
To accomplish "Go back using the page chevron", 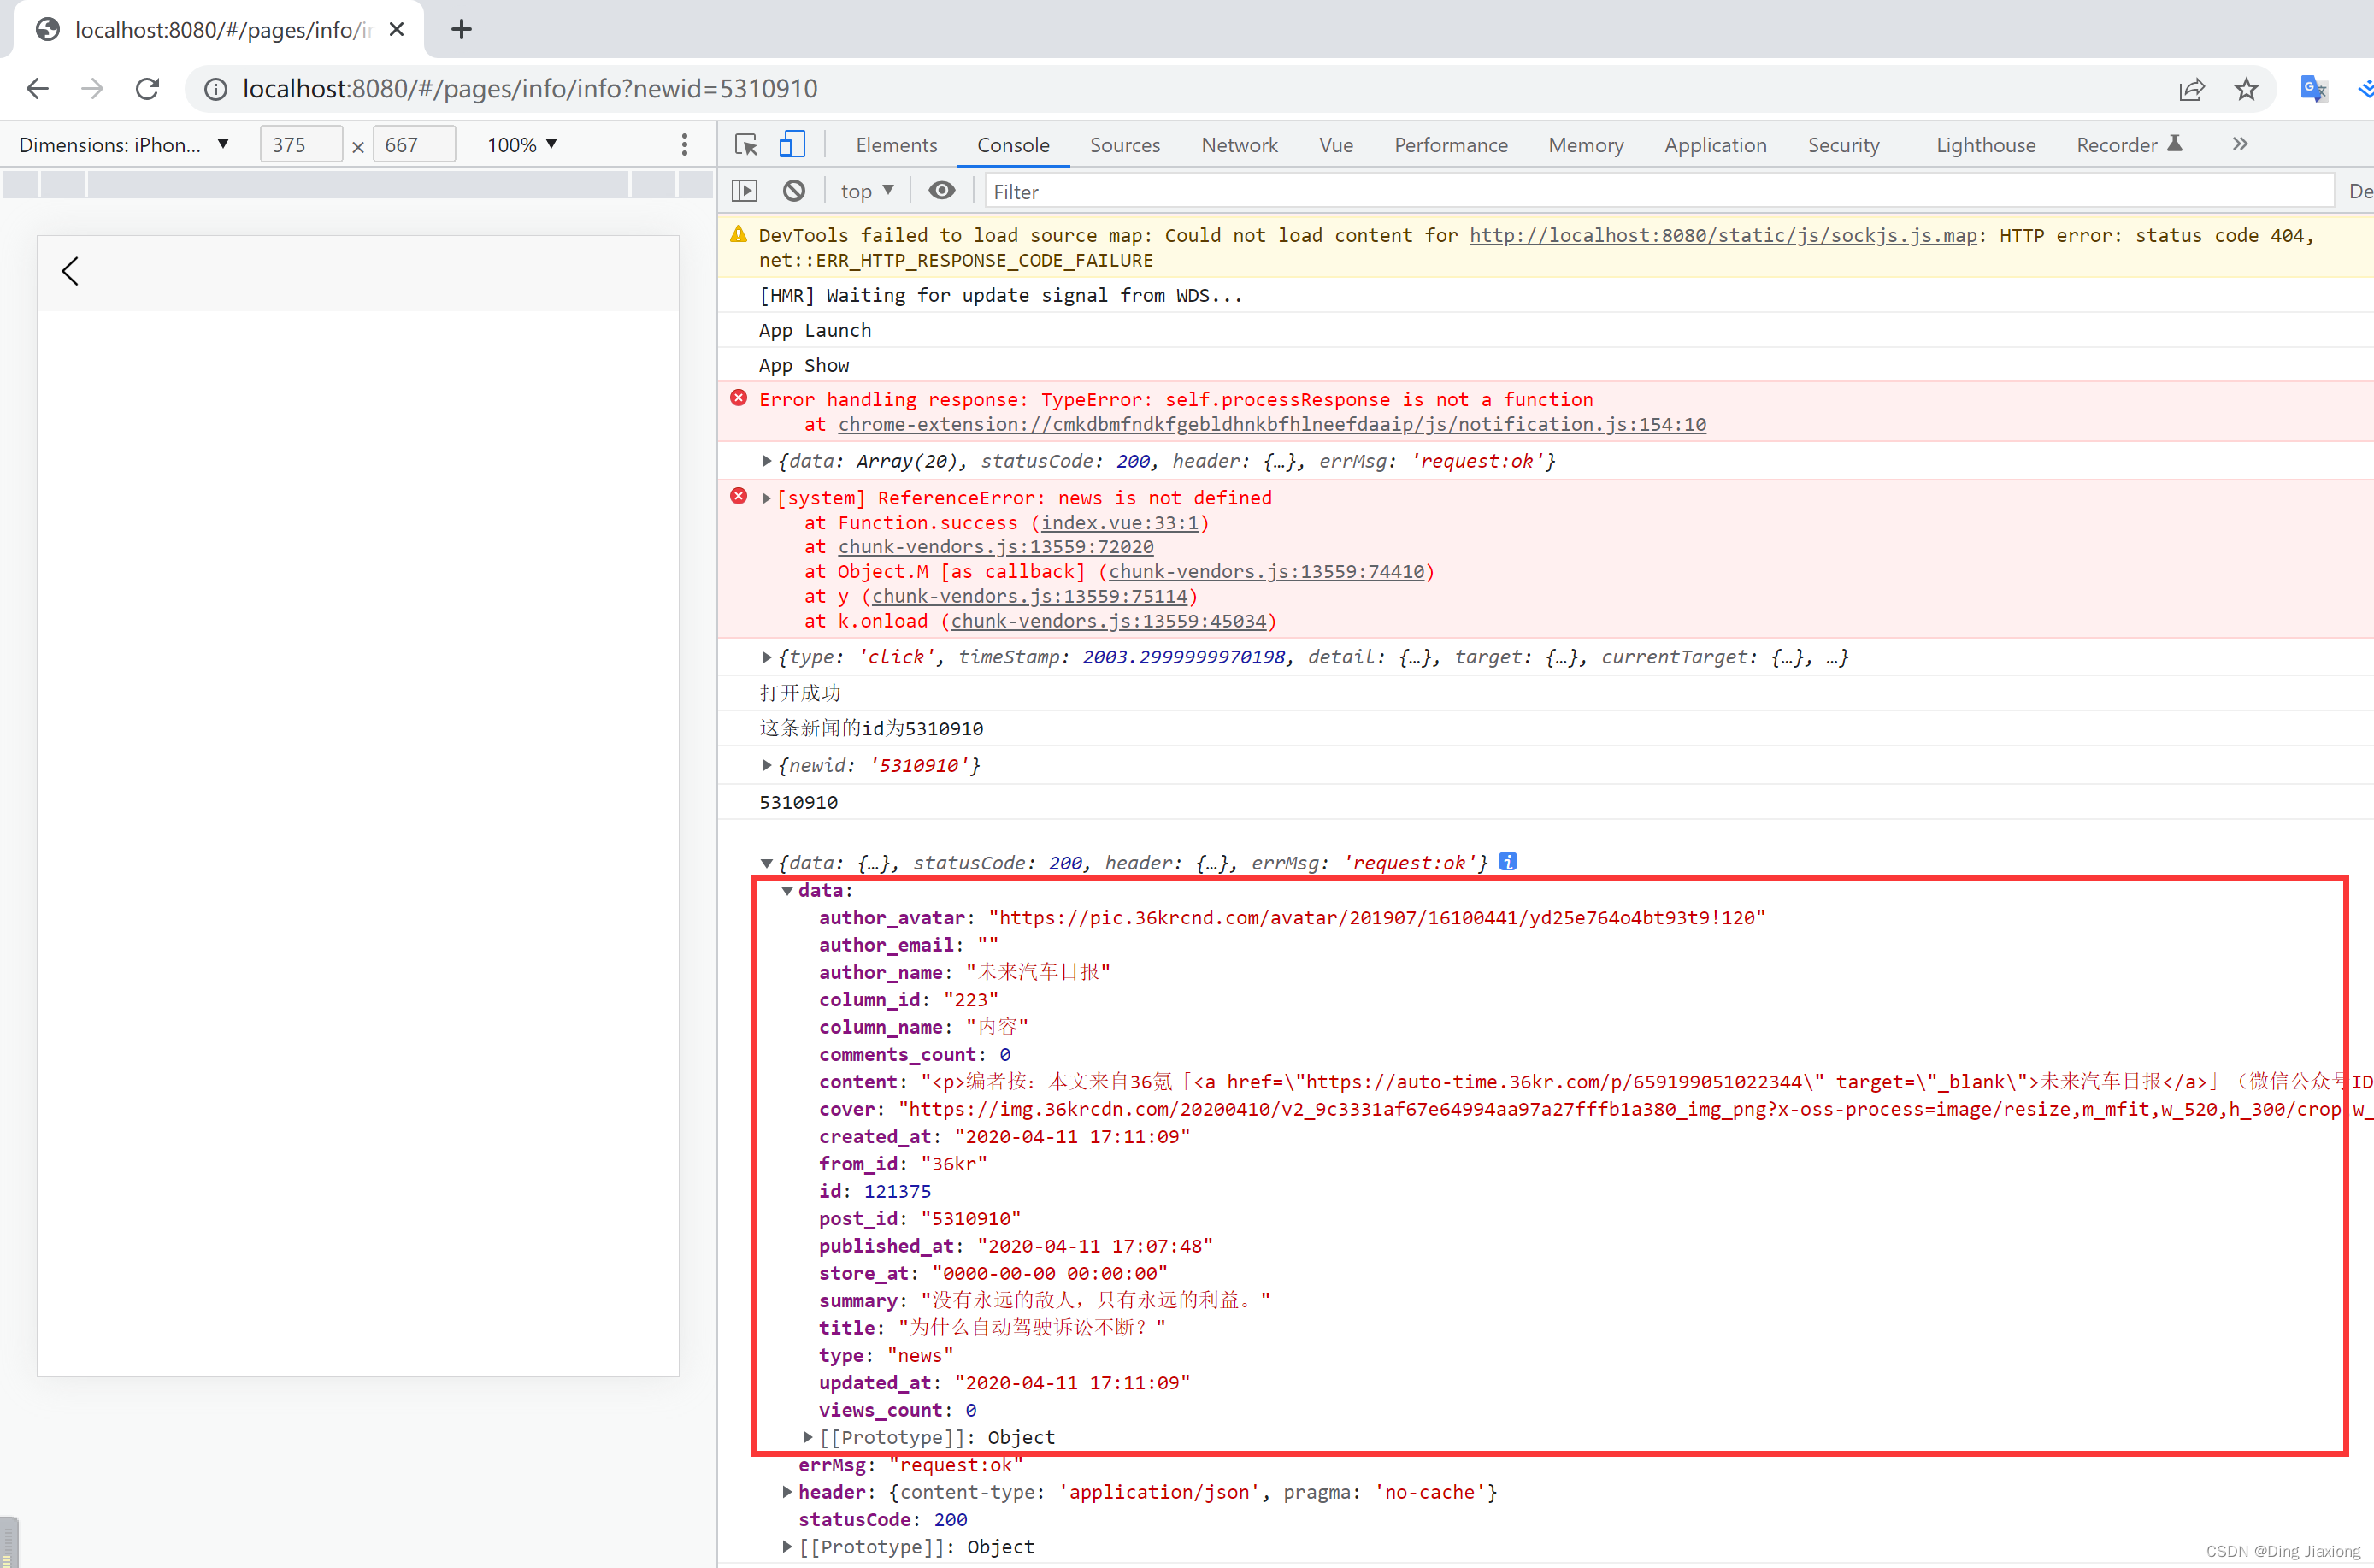I will point(70,271).
